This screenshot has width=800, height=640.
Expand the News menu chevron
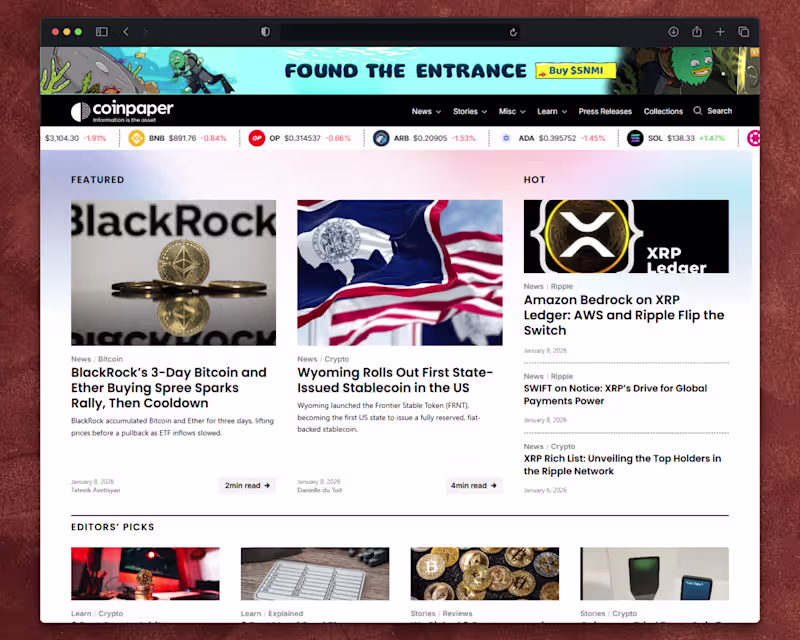click(438, 112)
